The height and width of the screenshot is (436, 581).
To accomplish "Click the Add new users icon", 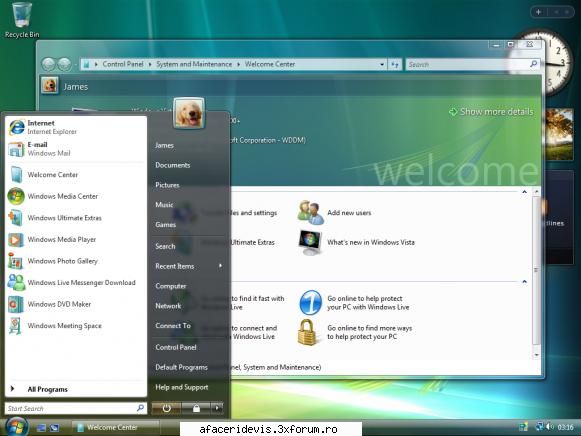I will (x=310, y=213).
